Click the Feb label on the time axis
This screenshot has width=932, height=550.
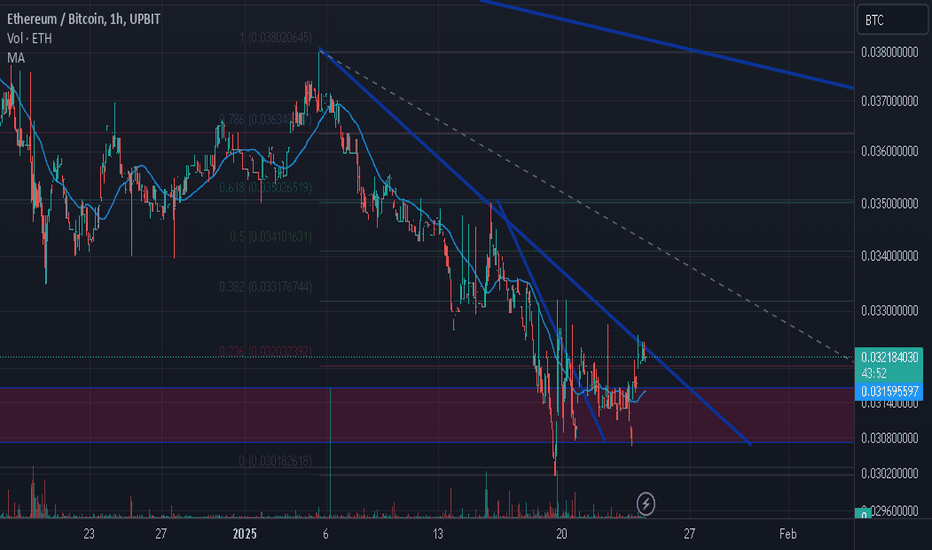pos(788,534)
